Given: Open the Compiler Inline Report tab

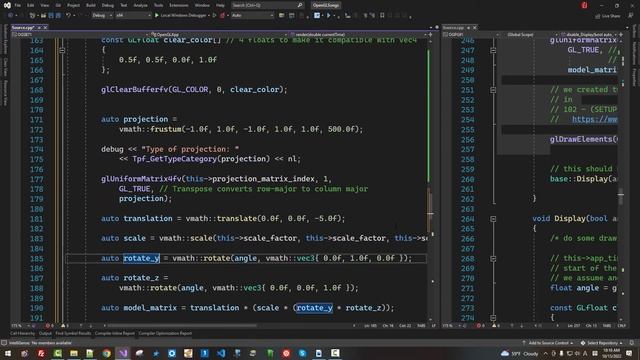Looking at the screenshot, I should 114,333.
